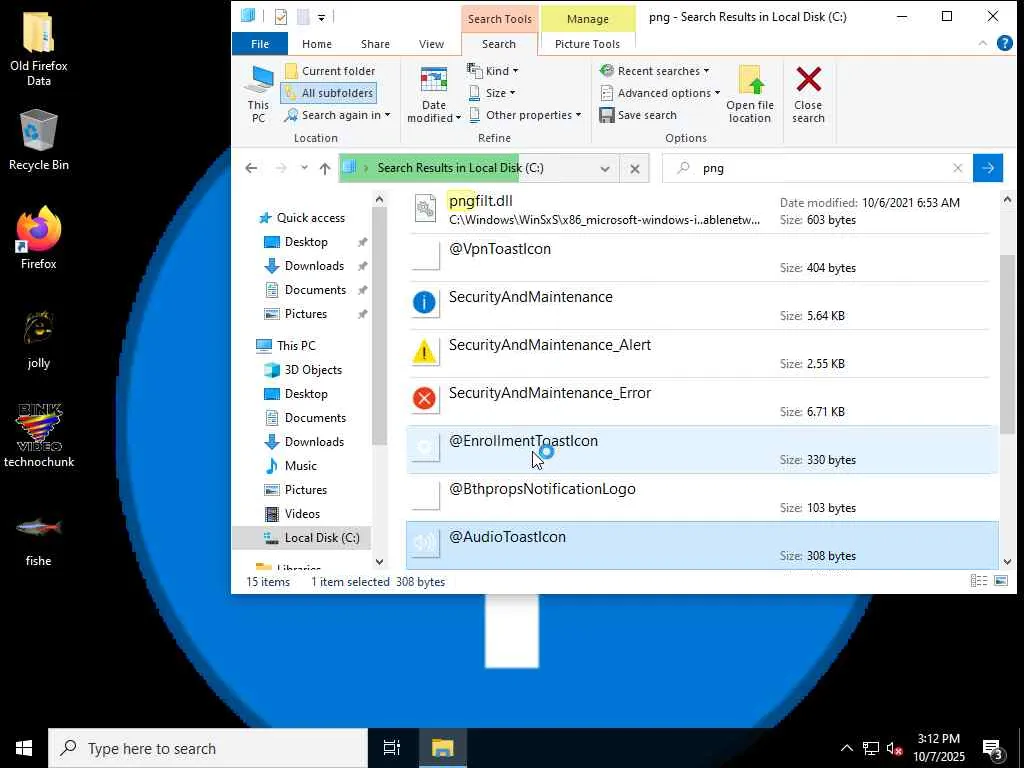Click the Task View taskbar icon
Image resolution: width=1024 pixels, height=768 pixels.
(x=392, y=748)
